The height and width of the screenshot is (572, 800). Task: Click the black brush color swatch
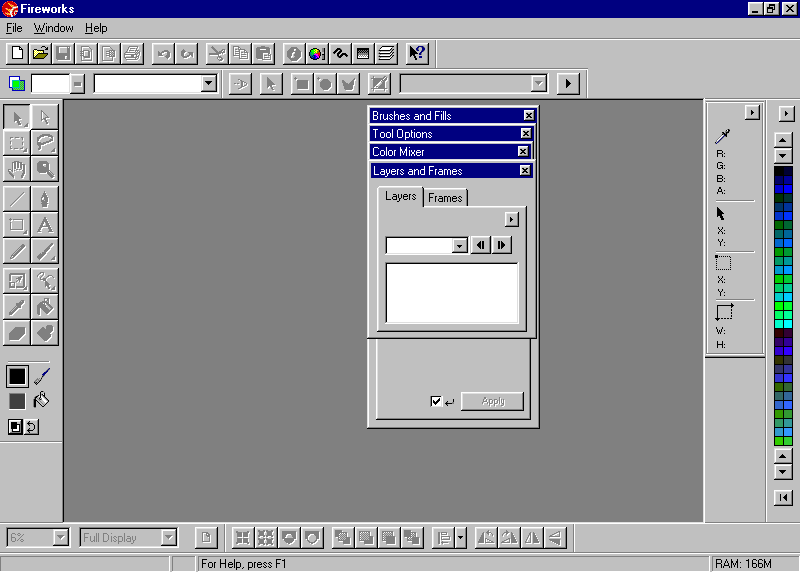click(17, 377)
